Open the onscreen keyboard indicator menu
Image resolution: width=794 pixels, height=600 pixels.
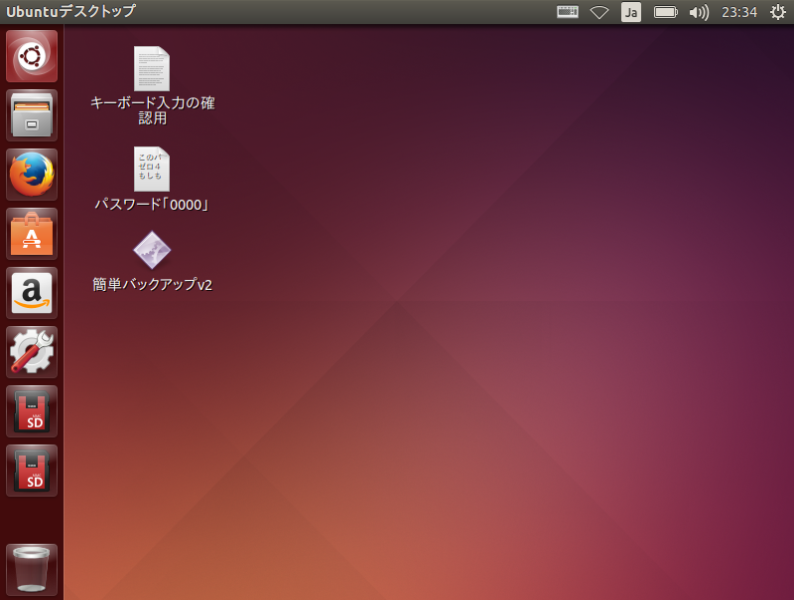click(567, 12)
